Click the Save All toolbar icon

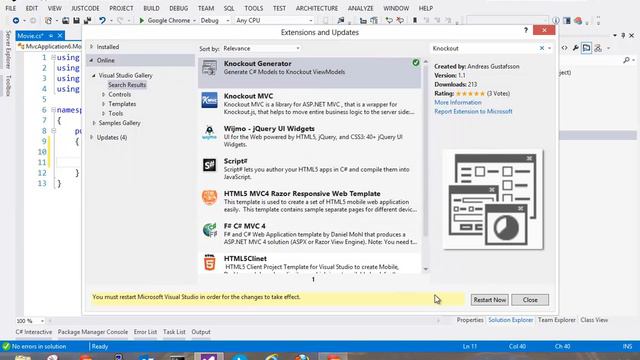(87, 20)
